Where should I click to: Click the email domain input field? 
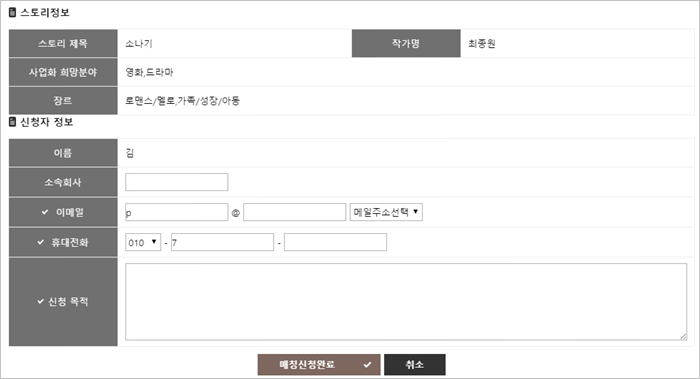[295, 212]
